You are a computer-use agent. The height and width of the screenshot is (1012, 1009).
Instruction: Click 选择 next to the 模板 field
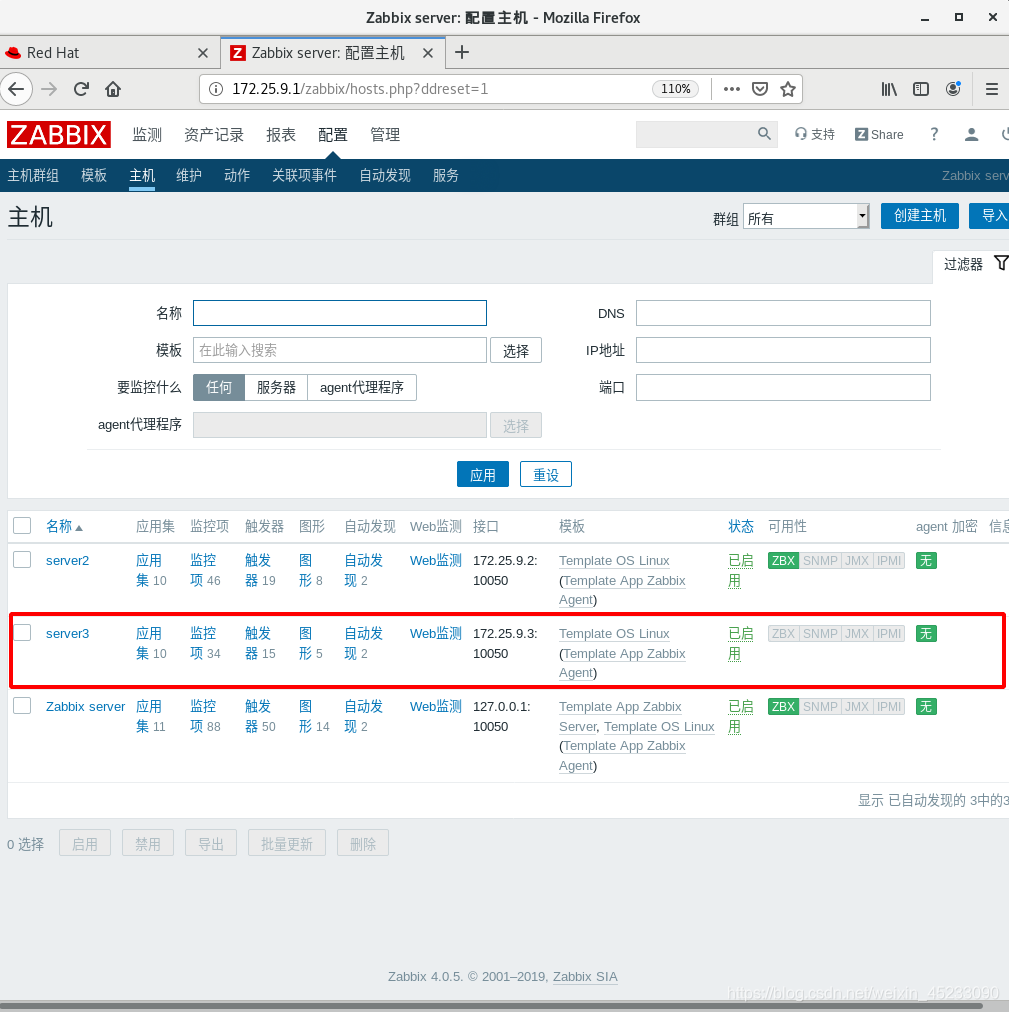click(x=515, y=350)
